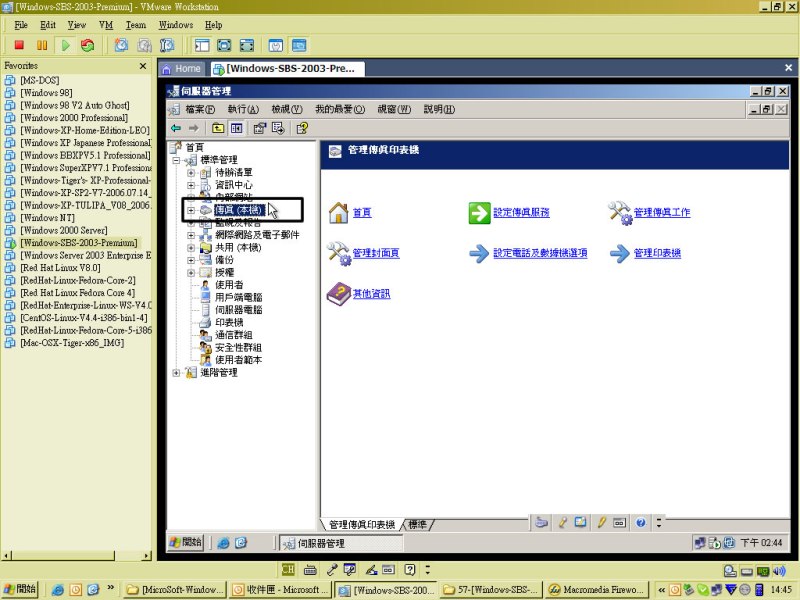Open the 我的最愛(O) menu
This screenshot has width=800, height=600.
340,109
